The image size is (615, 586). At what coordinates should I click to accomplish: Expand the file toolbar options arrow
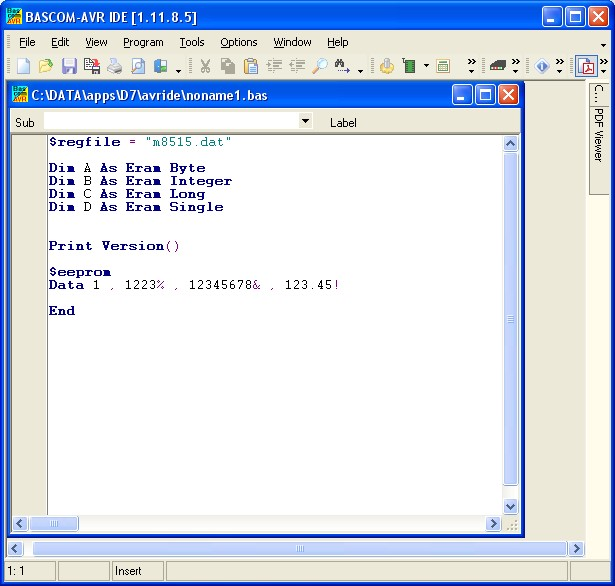click(x=178, y=71)
